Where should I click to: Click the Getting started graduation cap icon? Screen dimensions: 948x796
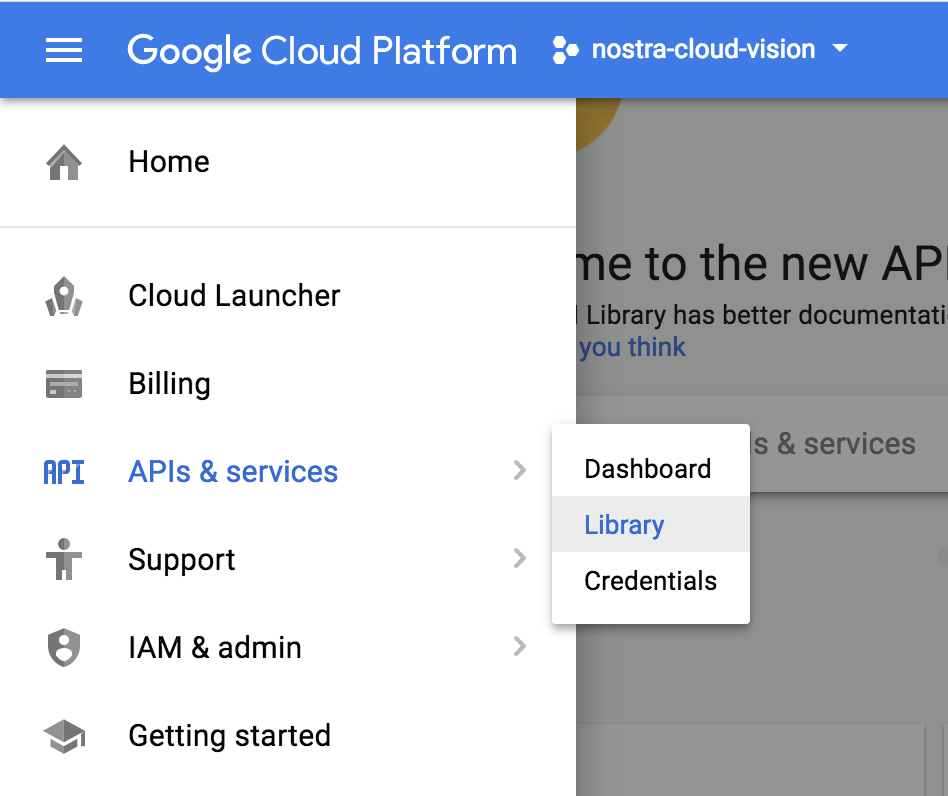(64, 736)
